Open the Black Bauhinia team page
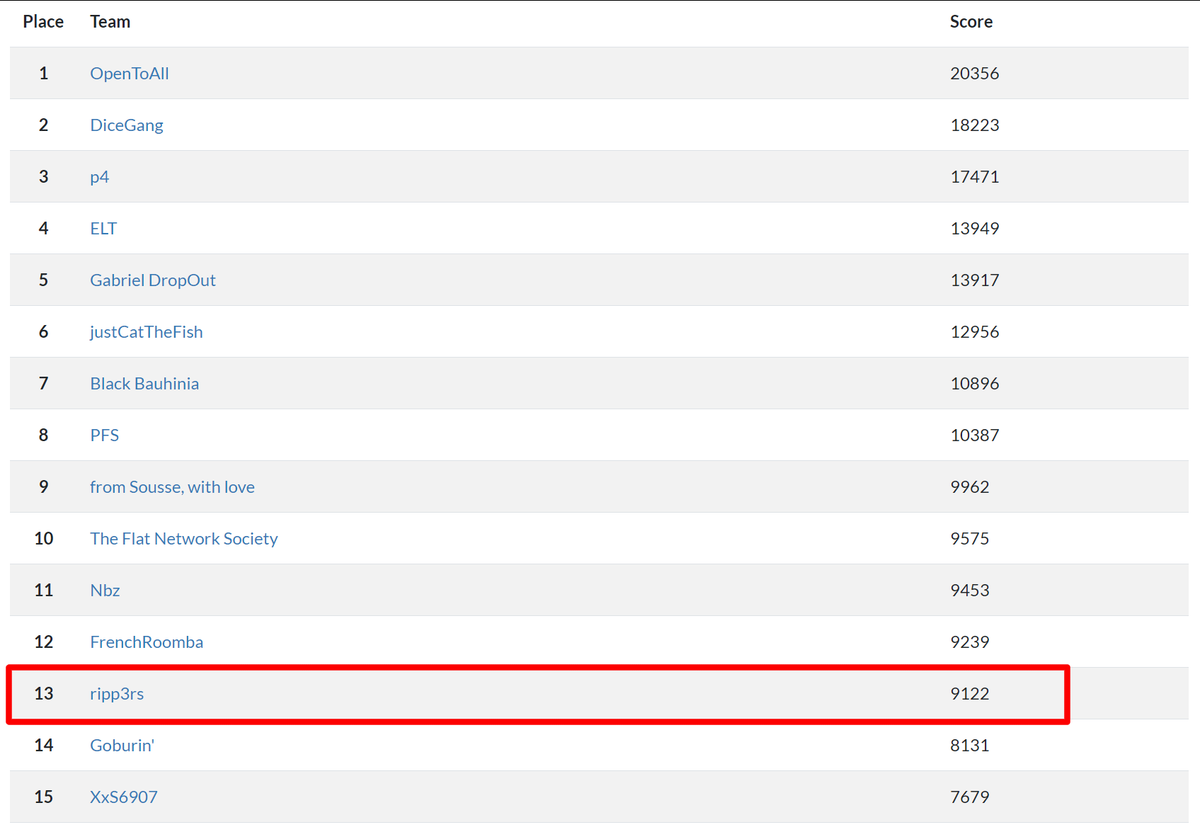The image size is (1200, 832). pos(144,383)
